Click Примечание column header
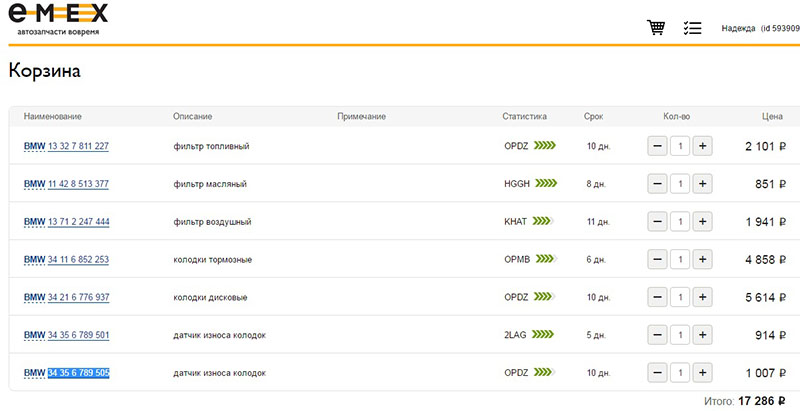 361,116
